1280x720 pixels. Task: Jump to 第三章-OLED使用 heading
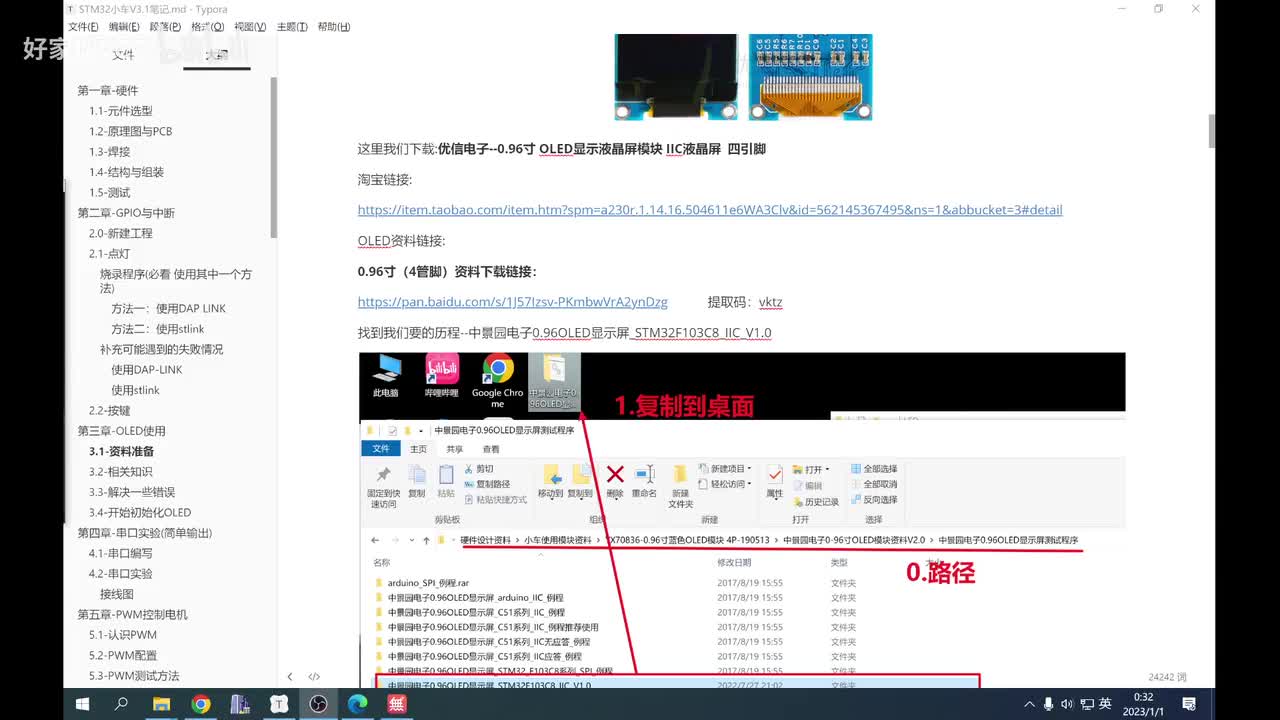(121, 431)
